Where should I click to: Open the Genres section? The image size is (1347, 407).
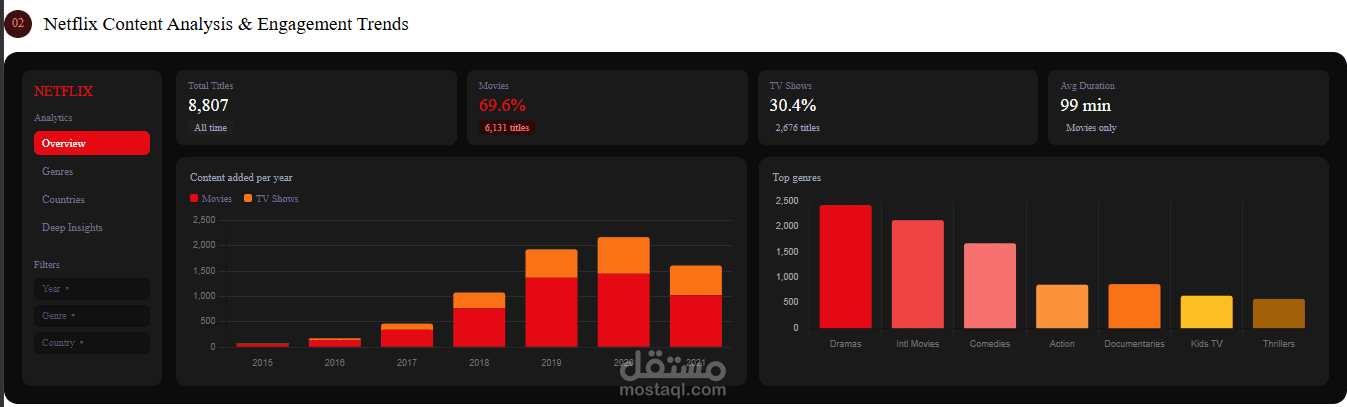point(92,171)
